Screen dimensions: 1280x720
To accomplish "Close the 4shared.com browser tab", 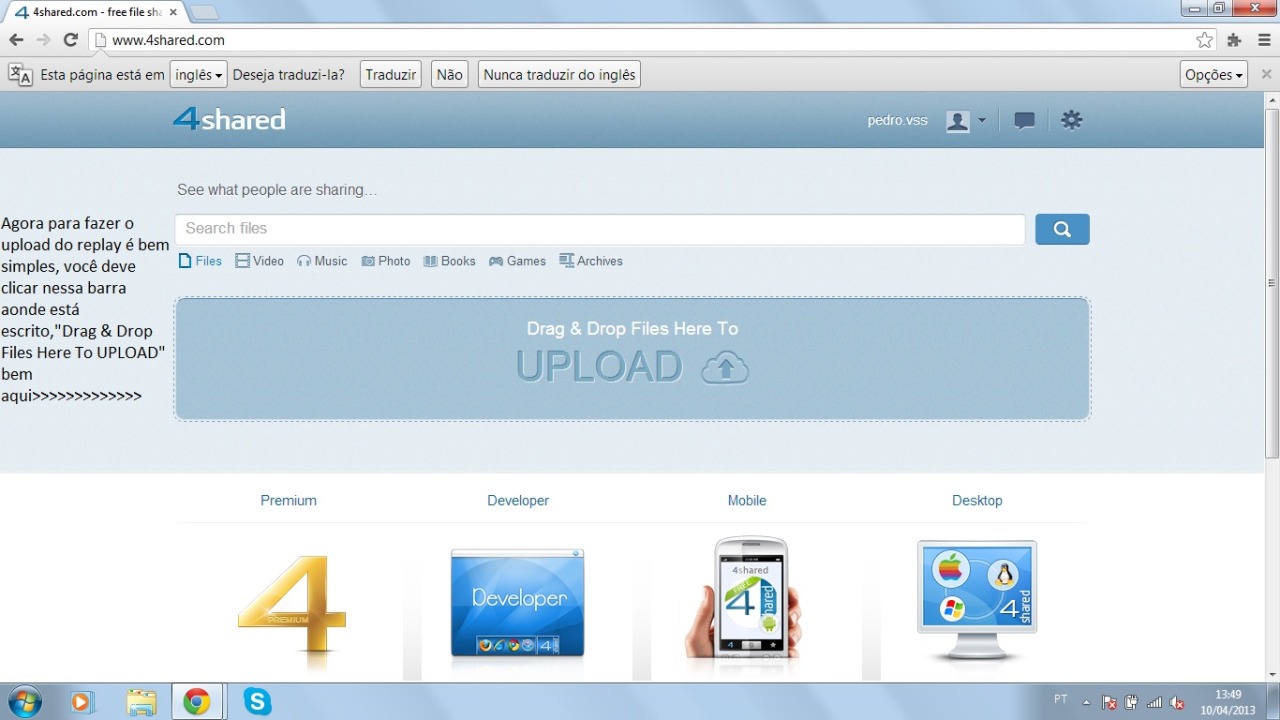I will click(172, 12).
